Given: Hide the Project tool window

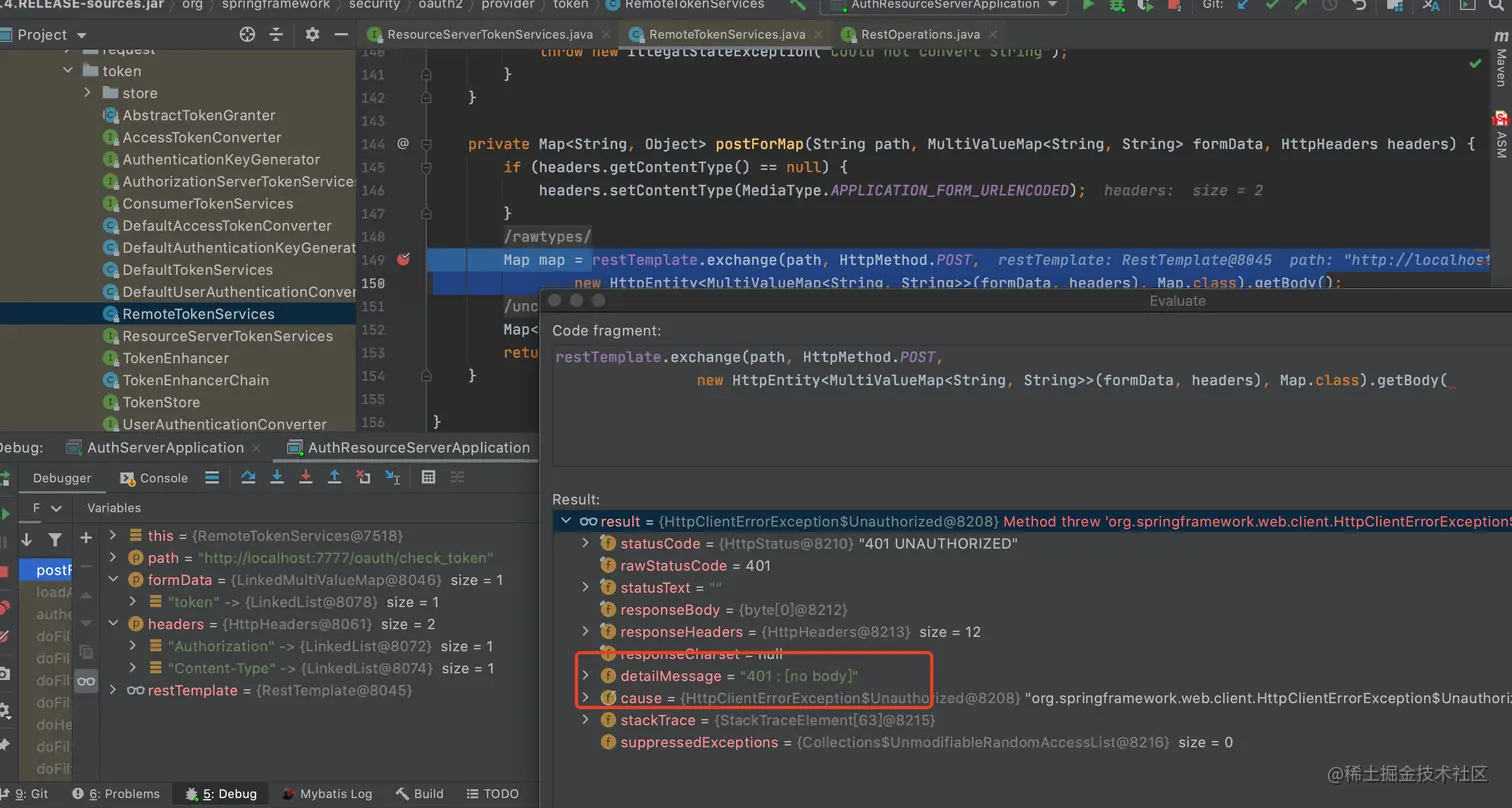Looking at the screenshot, I should [x=342, y=34].
